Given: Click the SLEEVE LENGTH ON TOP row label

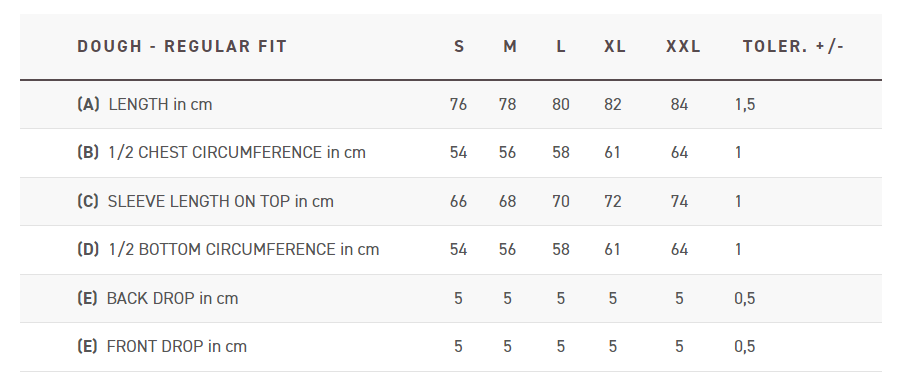Looking at the screenshot, I should (x=205, y=201).
